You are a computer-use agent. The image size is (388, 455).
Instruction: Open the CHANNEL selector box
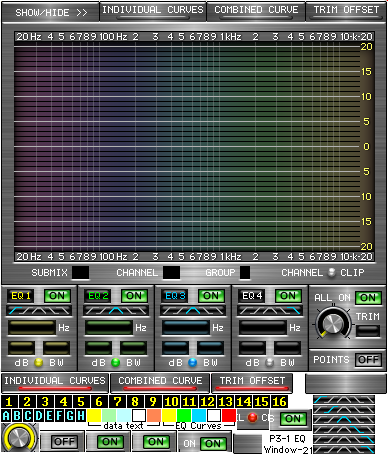click(x=171, y=273)
